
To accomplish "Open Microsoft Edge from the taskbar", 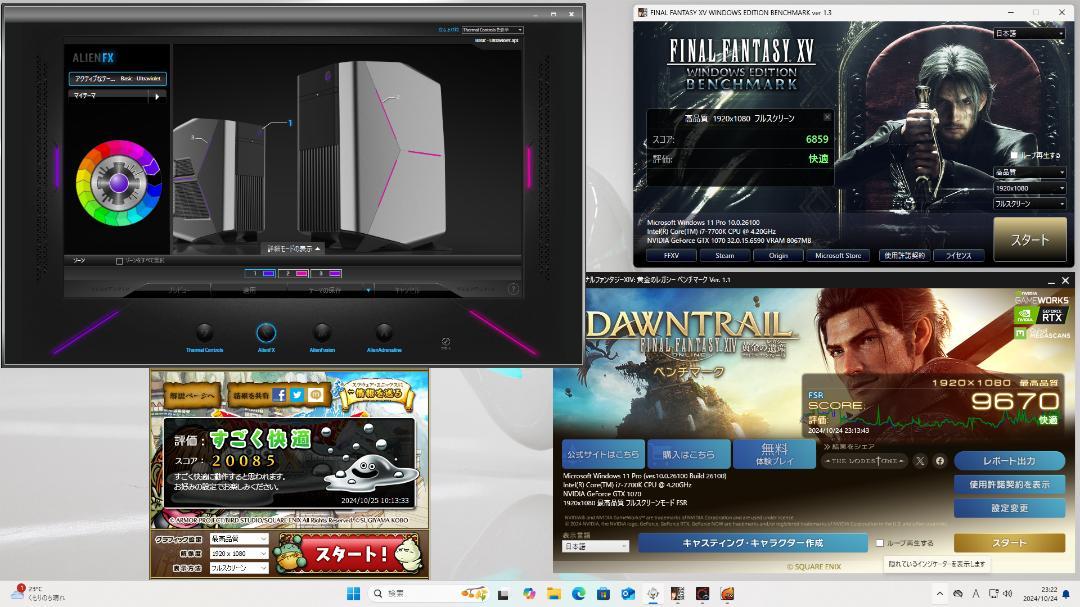I will click(x=579, y=594).
